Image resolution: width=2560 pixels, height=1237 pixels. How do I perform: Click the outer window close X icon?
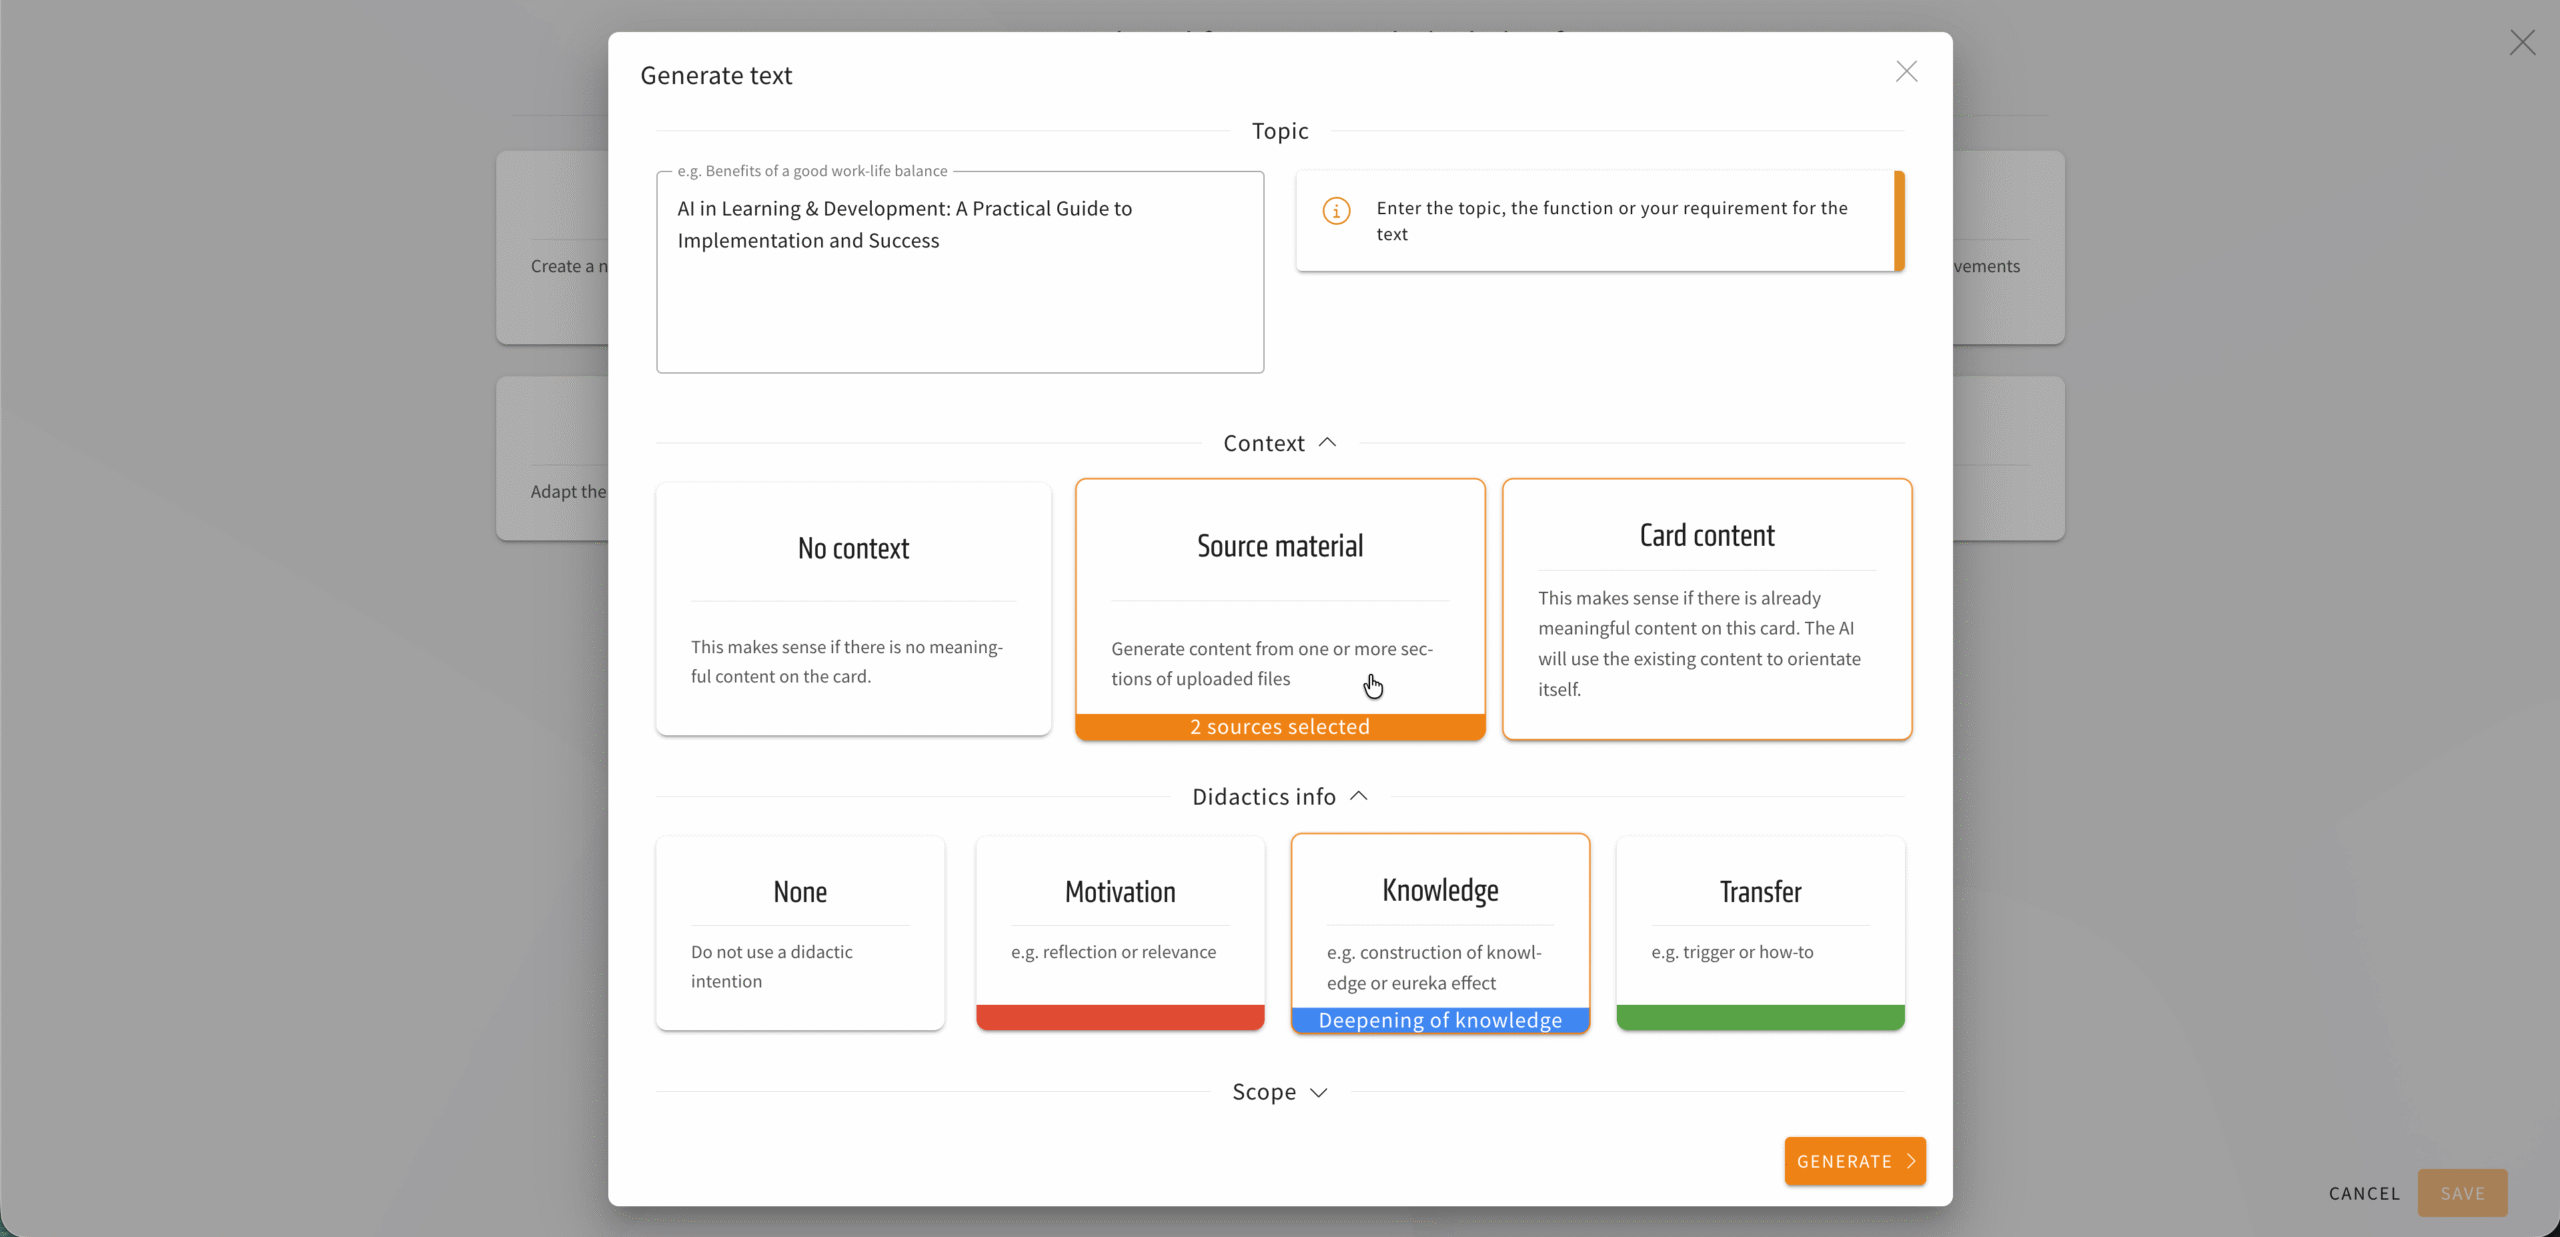pyautogui.click(x=2522, y=42)
